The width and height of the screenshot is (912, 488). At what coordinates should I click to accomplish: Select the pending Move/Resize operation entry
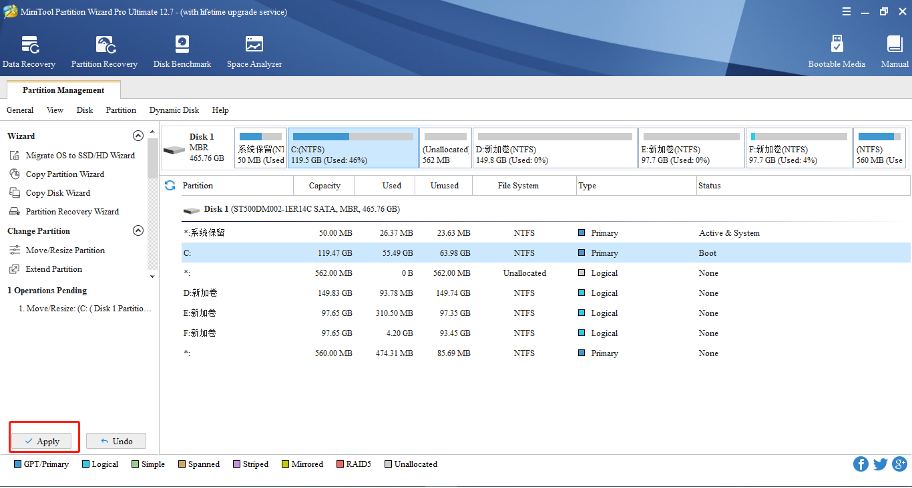85,308
